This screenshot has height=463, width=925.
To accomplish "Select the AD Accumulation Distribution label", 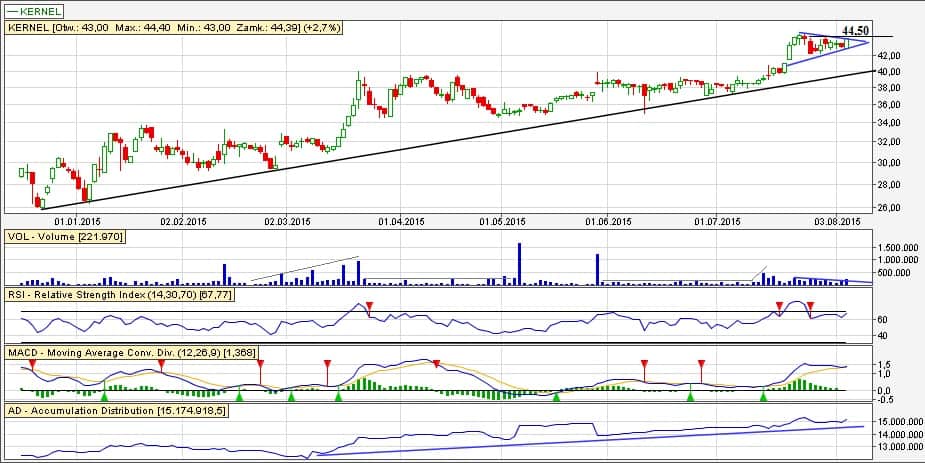I will coord(117,411).
